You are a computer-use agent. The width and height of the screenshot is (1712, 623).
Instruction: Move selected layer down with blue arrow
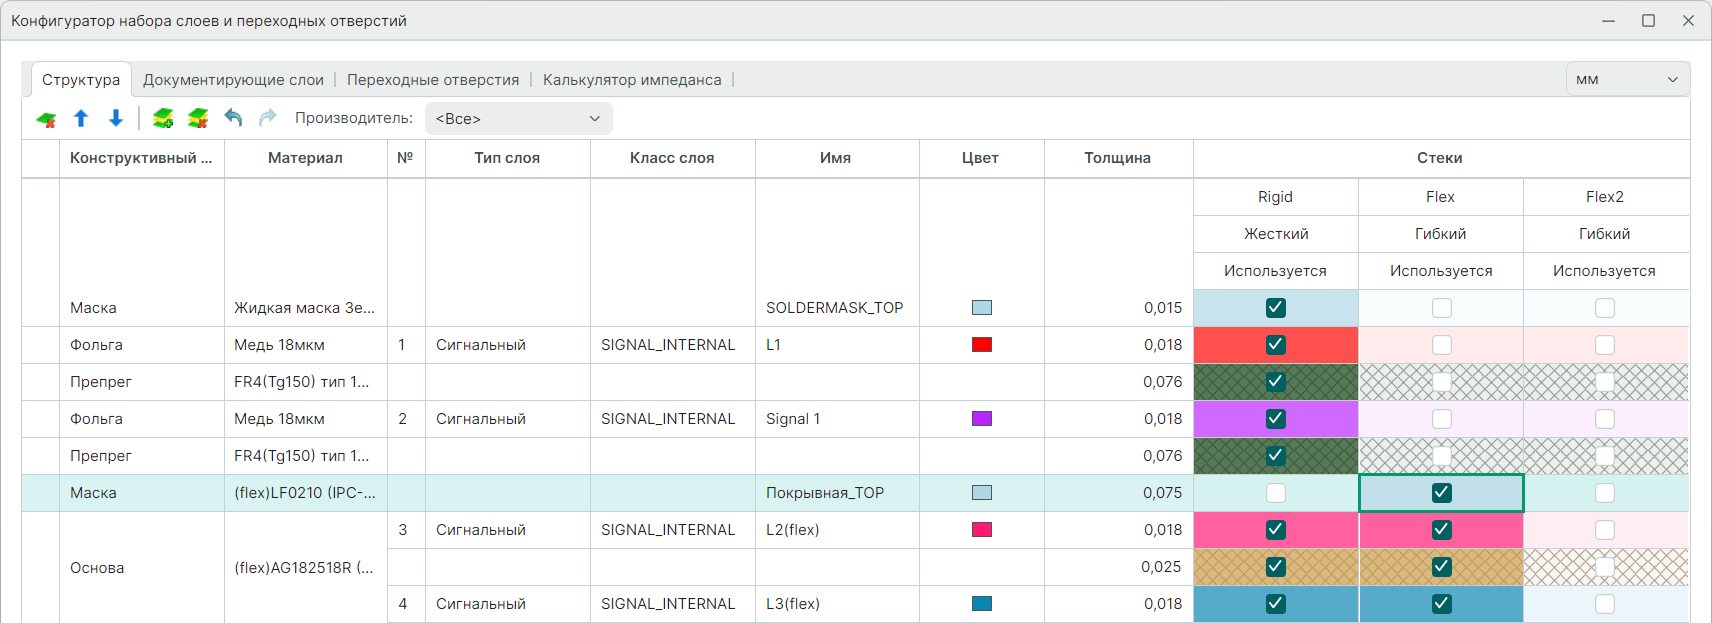click(x=116, y=119)
